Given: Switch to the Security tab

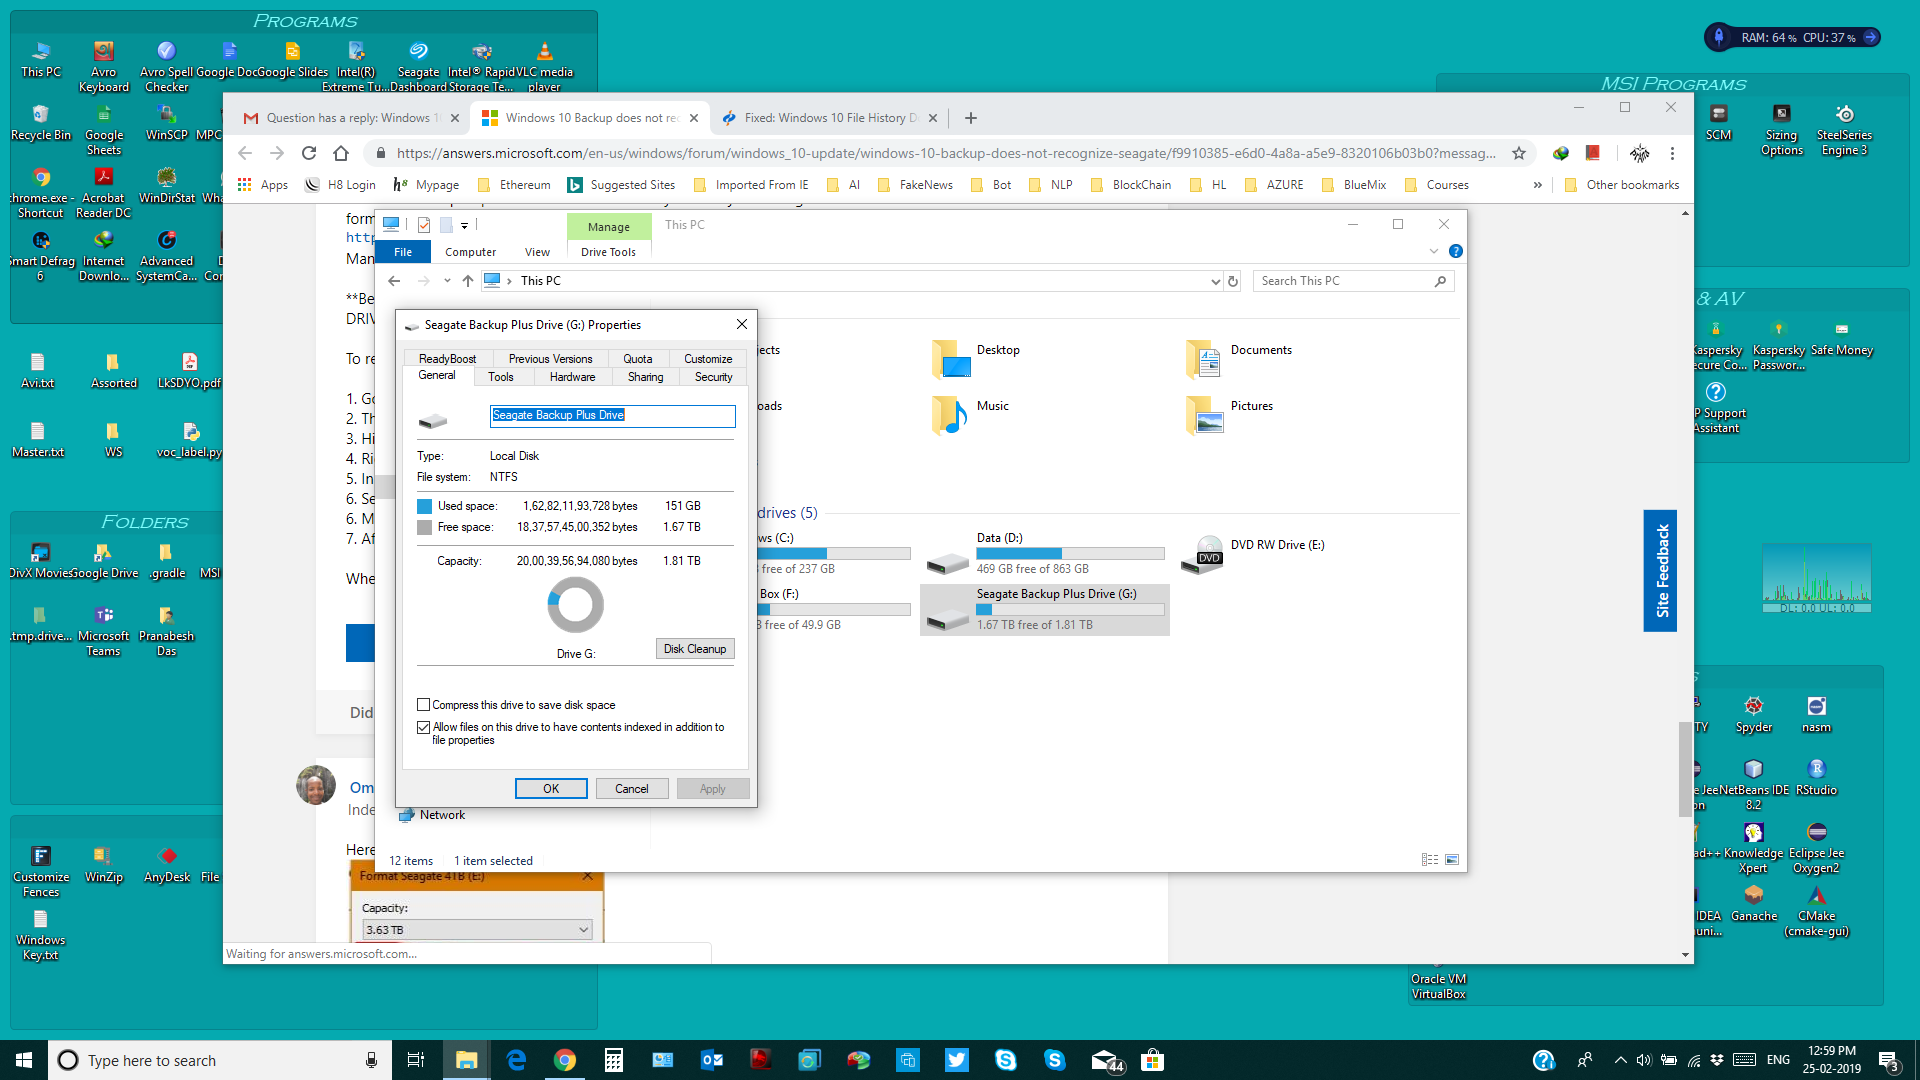Looking at the screenshot, I should (713, 377).
